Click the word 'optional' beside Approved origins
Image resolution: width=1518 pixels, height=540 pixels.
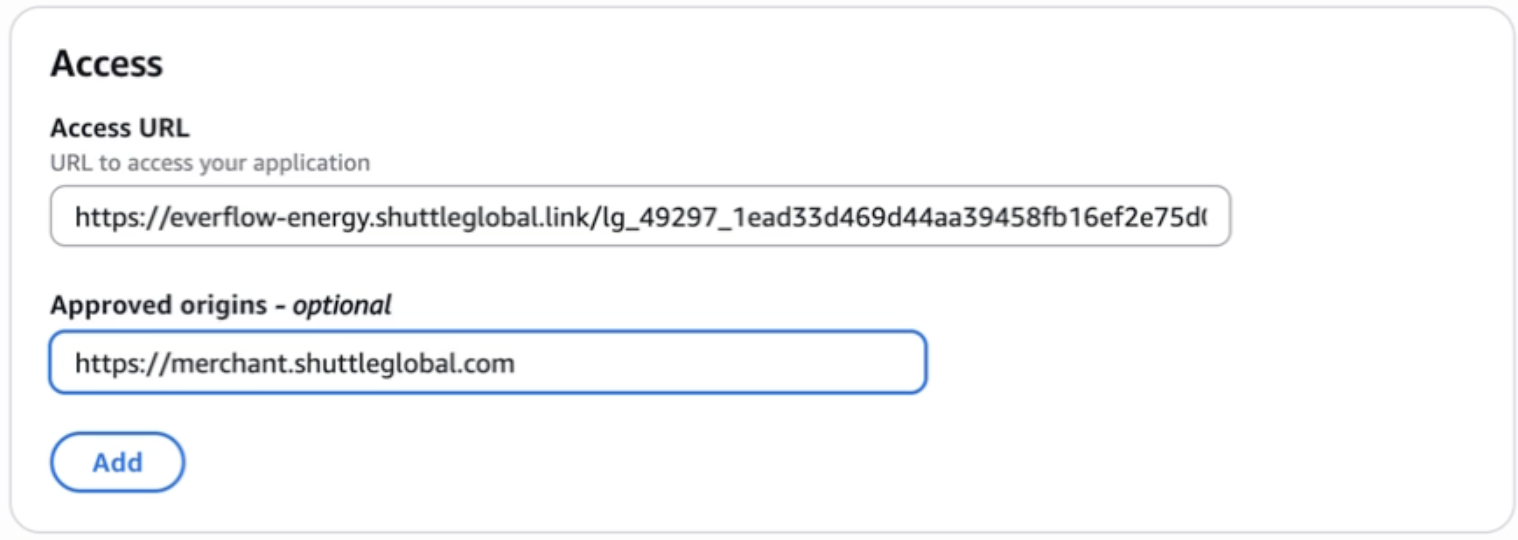pyautogui.click(x=341, y=305)
